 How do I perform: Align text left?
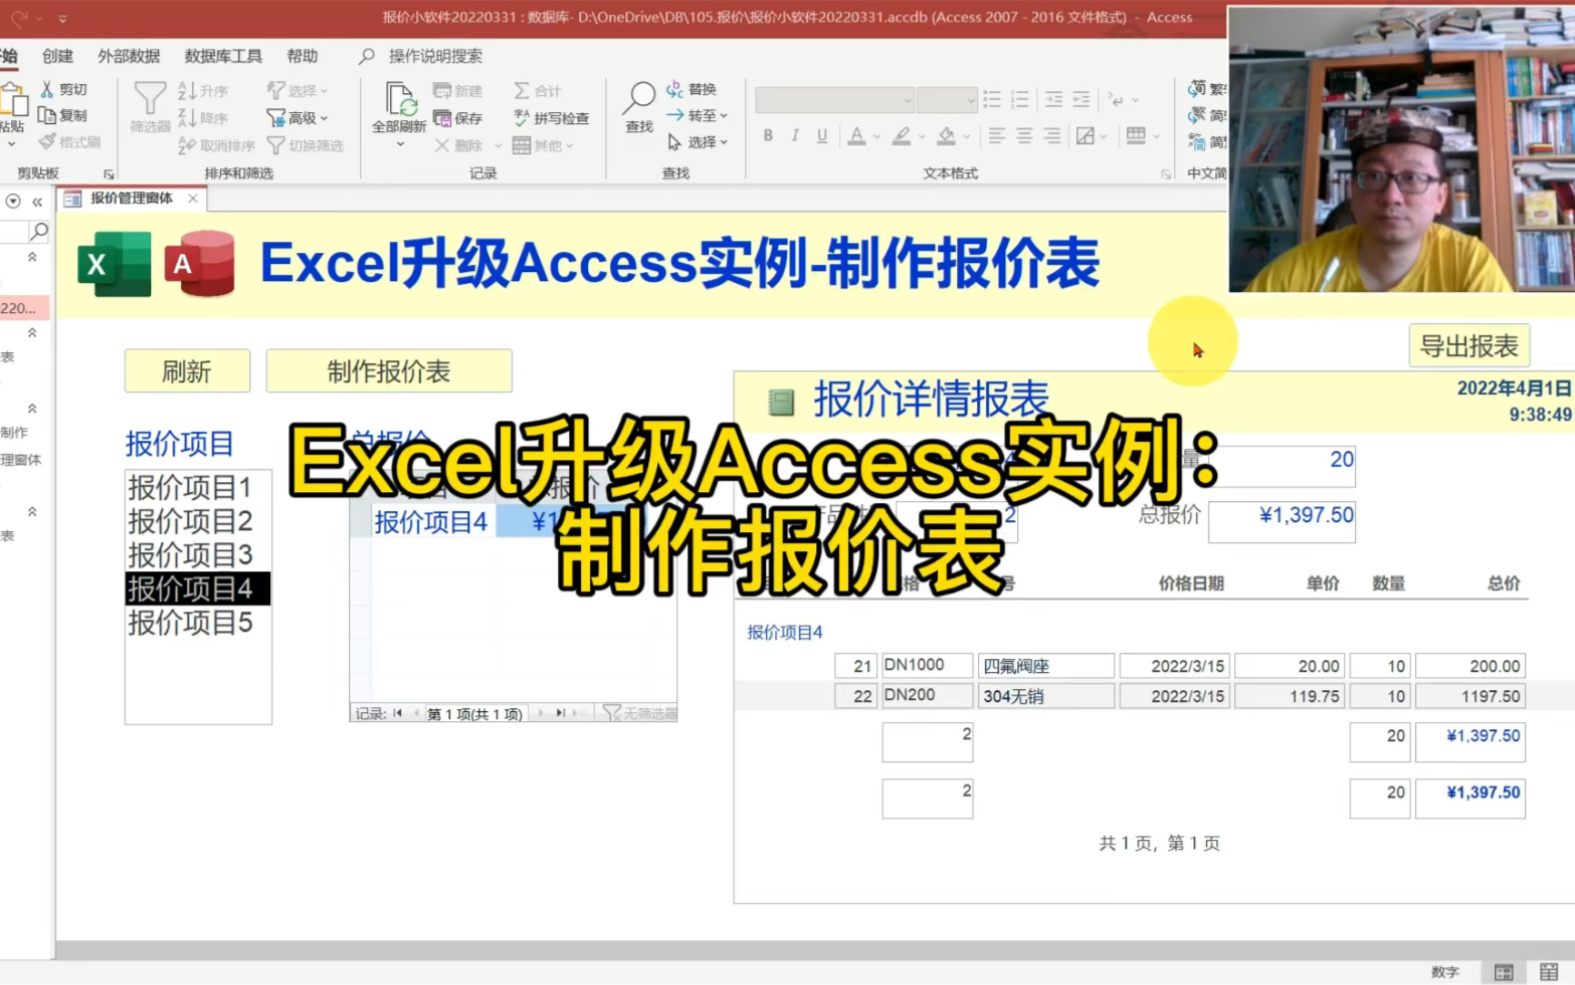tap(997, 135)
